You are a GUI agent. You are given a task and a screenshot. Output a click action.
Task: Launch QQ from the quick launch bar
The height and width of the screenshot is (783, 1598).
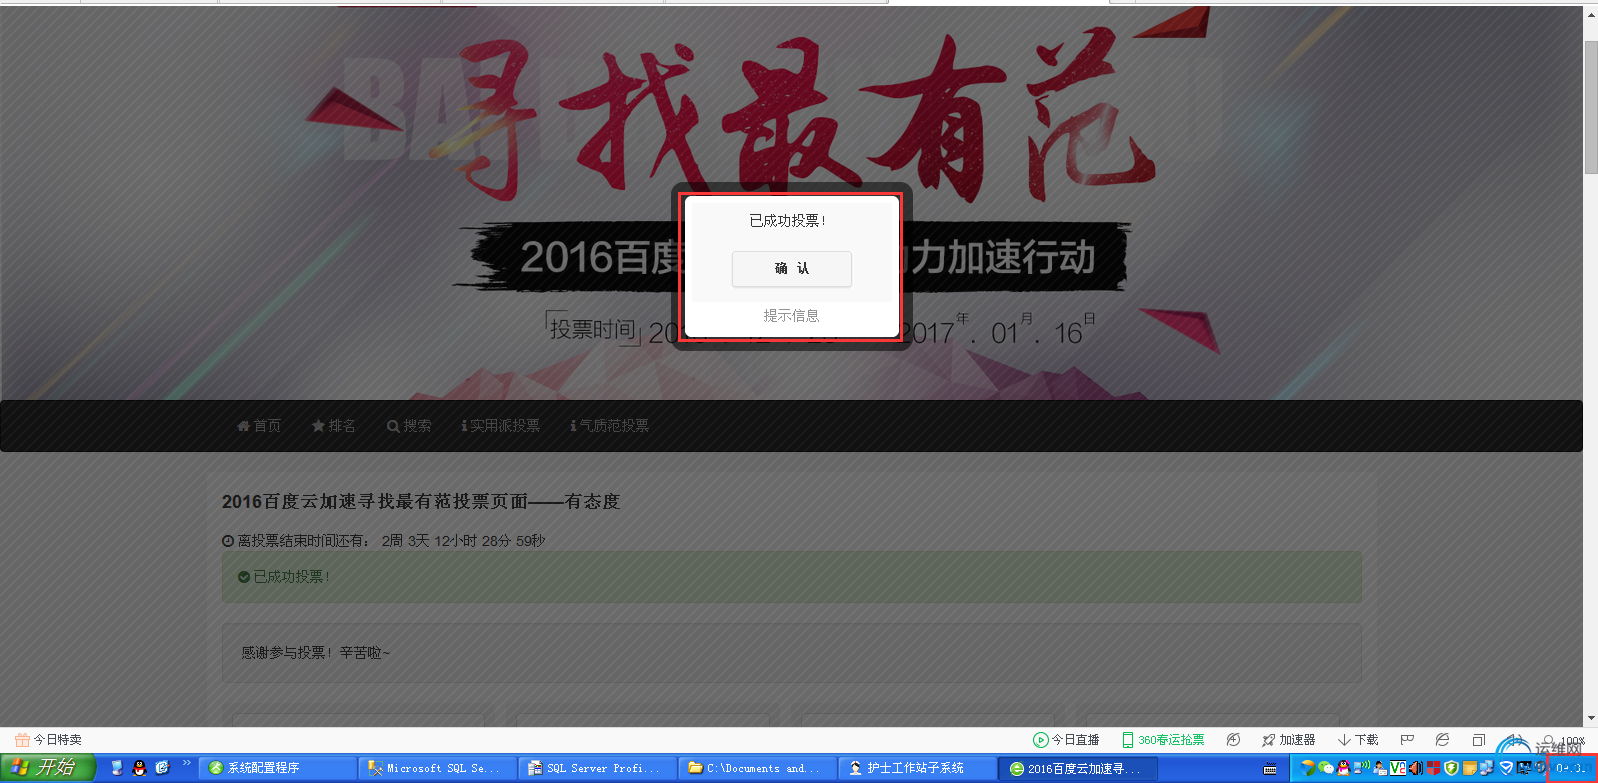[x=140, y=768]
